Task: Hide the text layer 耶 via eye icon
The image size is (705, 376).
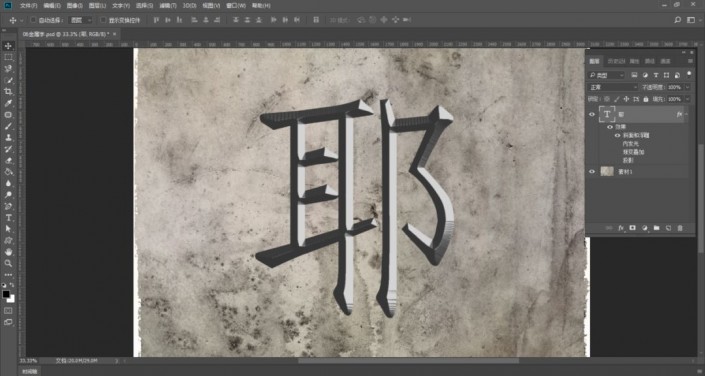Action: point(592,115)
